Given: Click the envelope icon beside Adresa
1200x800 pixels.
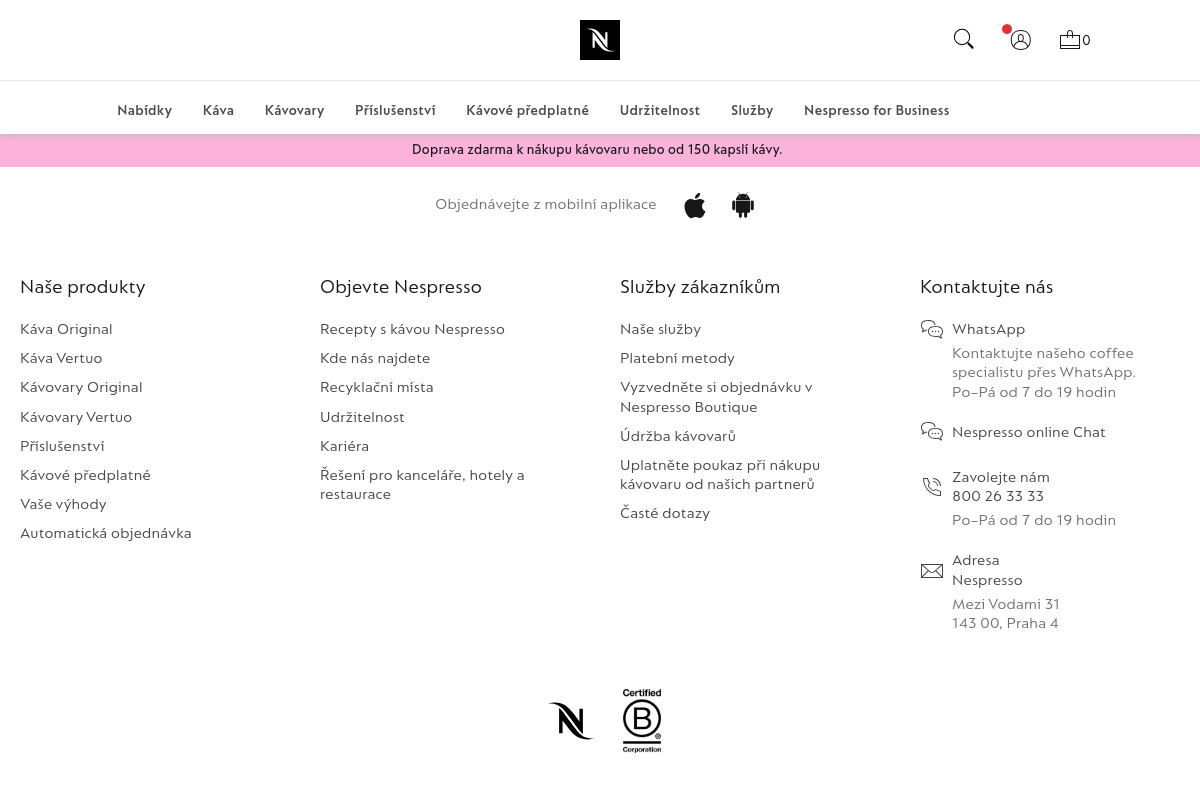Looking at the screenshot, I should [x=932, y=571].
